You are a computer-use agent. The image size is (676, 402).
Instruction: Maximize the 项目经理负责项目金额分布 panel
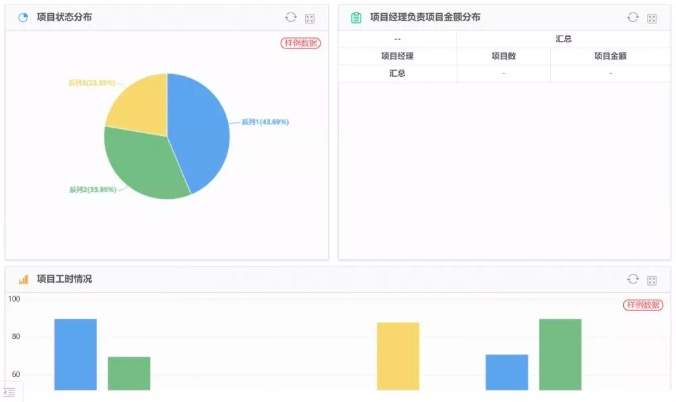652,18
